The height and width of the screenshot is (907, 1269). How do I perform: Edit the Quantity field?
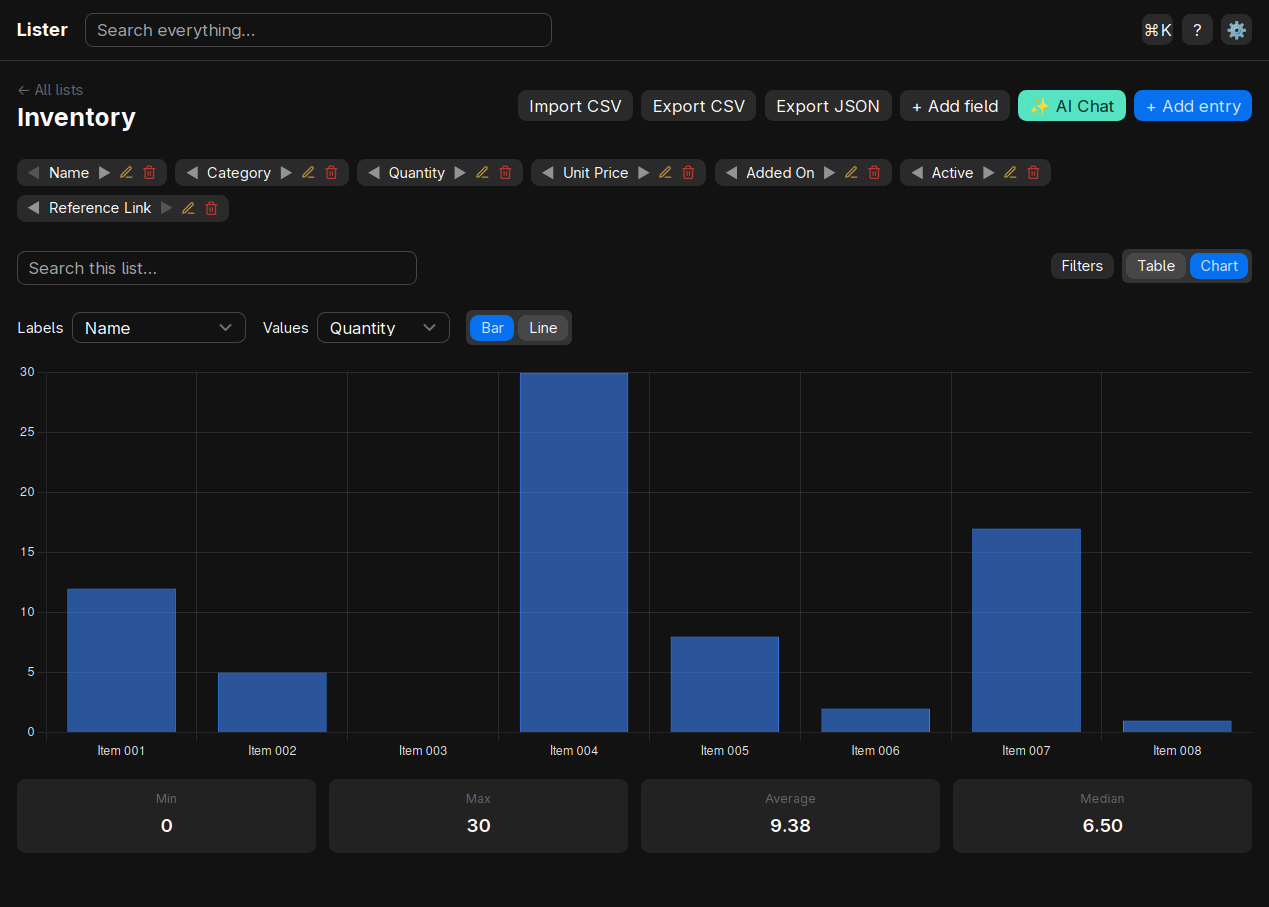coord(482,173)
